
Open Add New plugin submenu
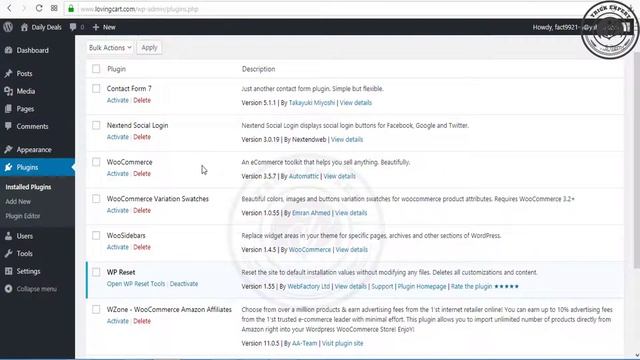tap(18, 201)
